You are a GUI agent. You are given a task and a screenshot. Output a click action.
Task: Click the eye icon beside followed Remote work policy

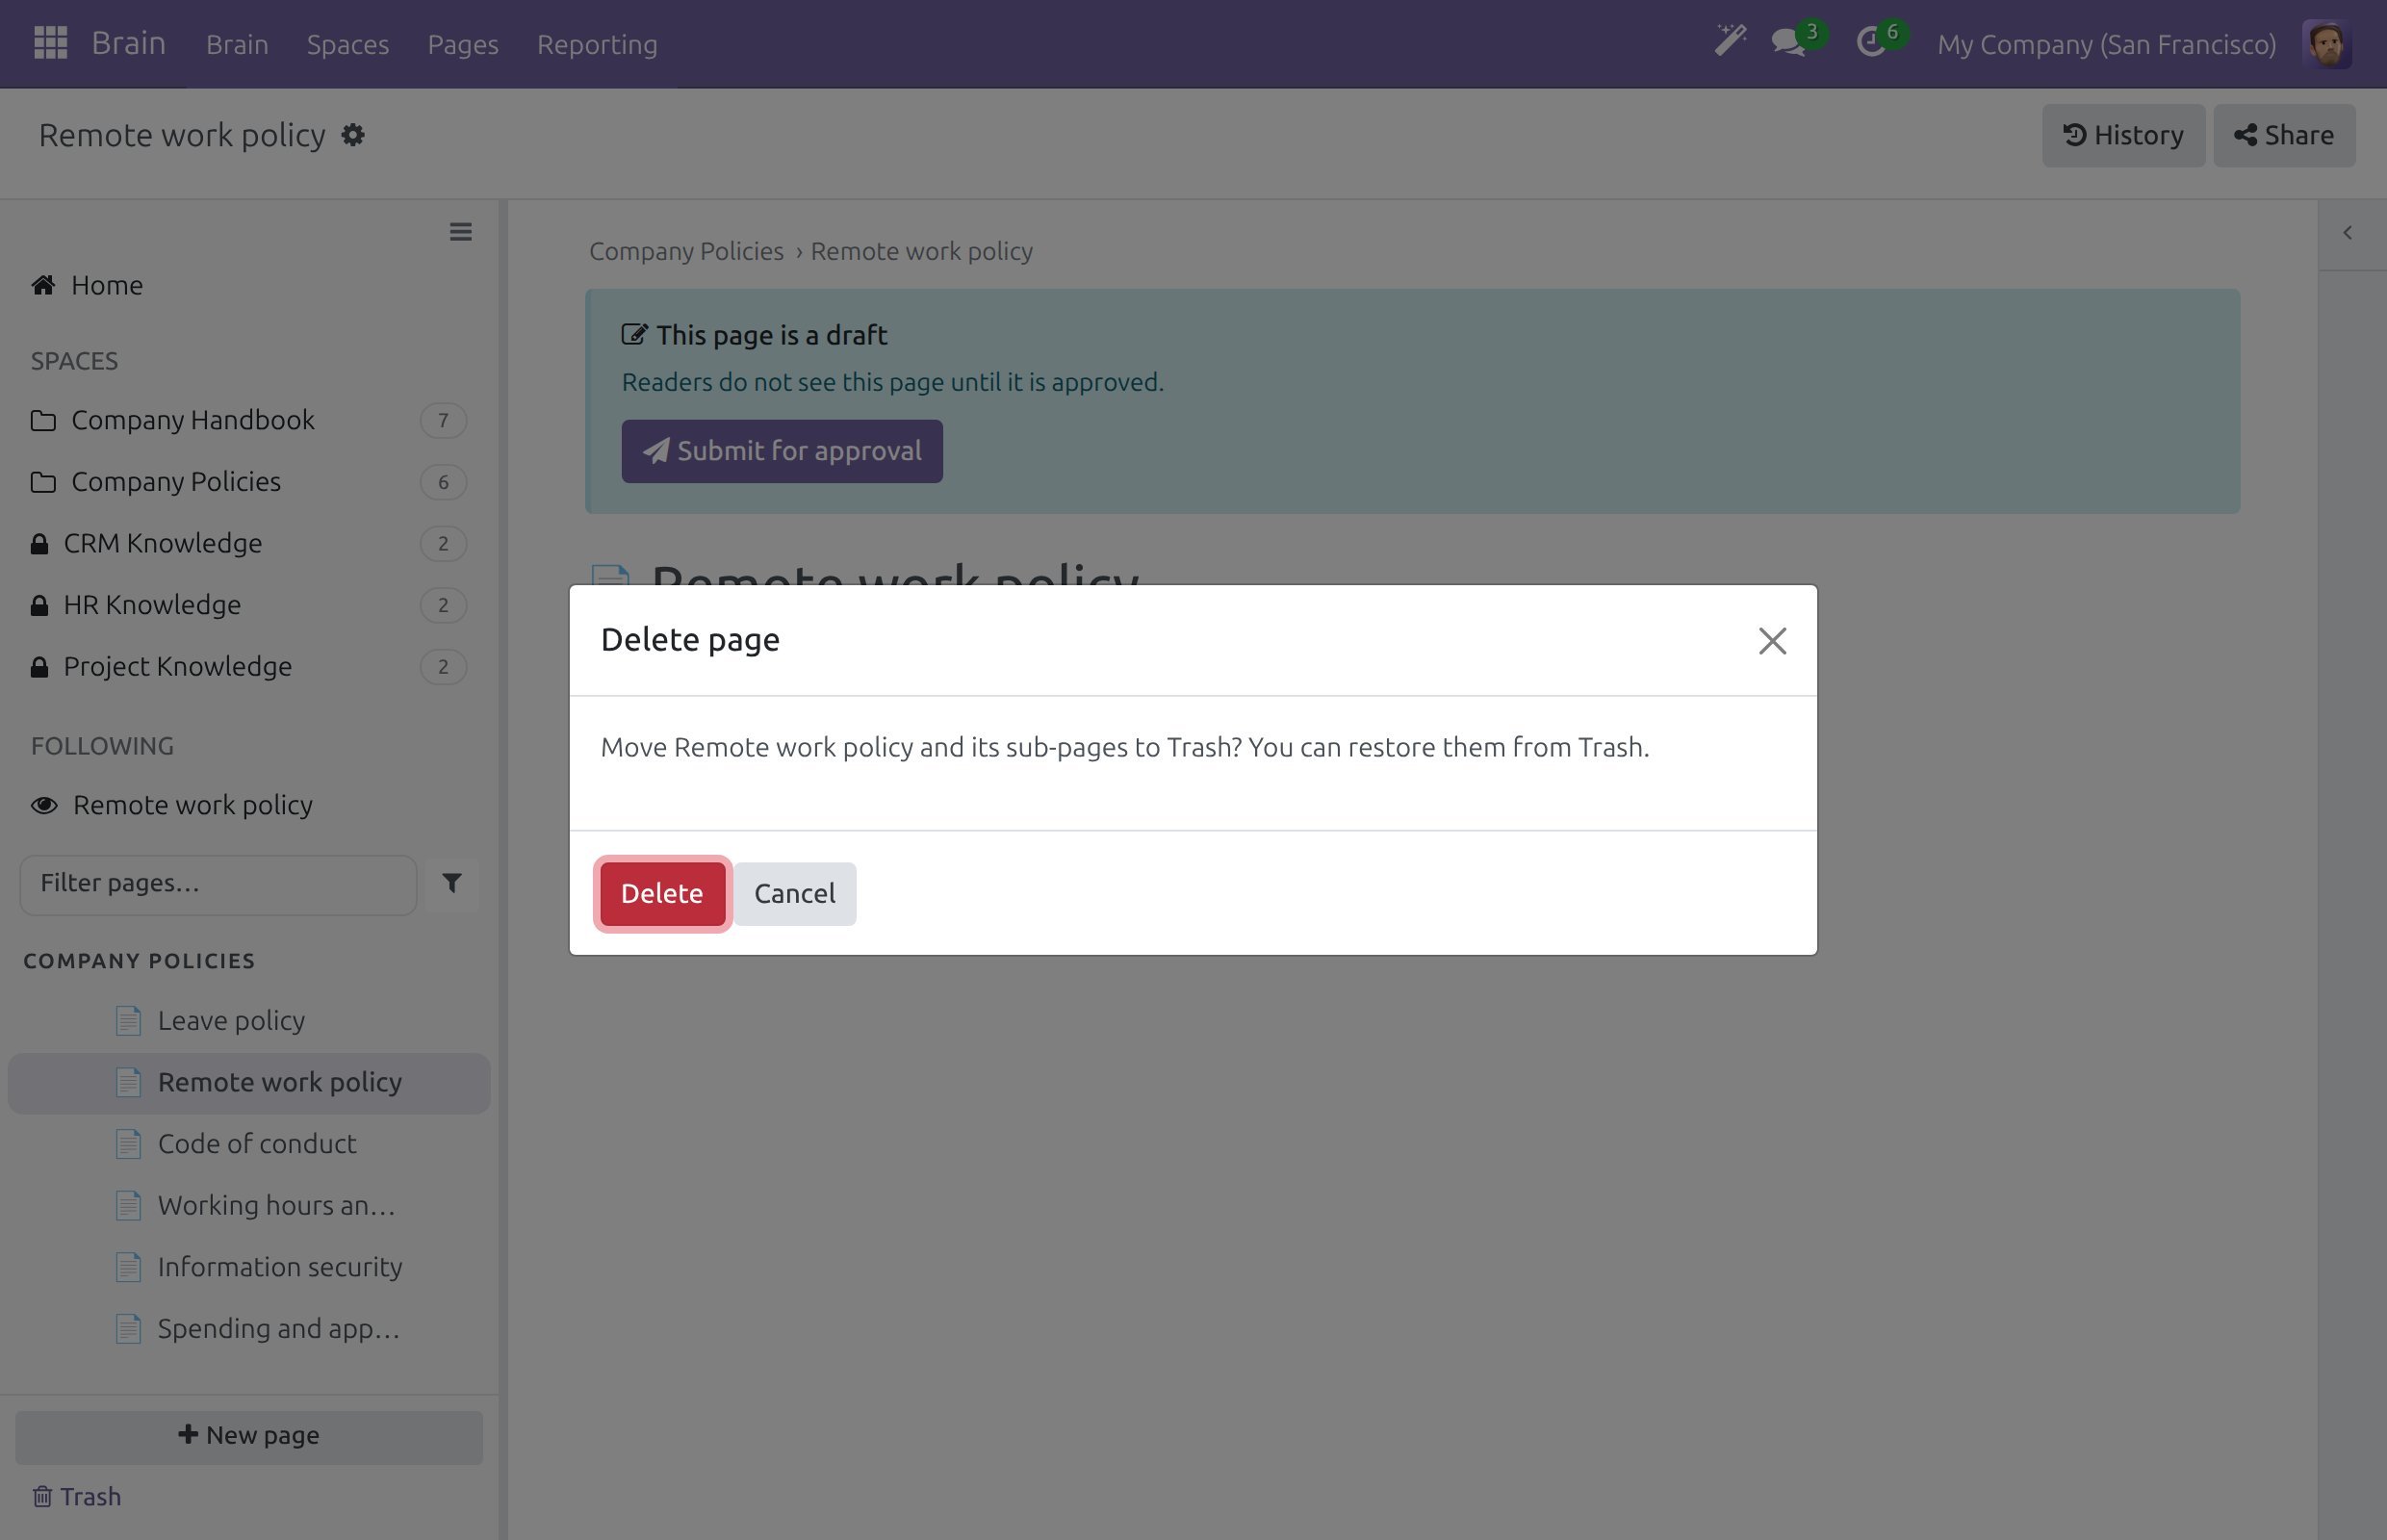[x=44, y=806]
